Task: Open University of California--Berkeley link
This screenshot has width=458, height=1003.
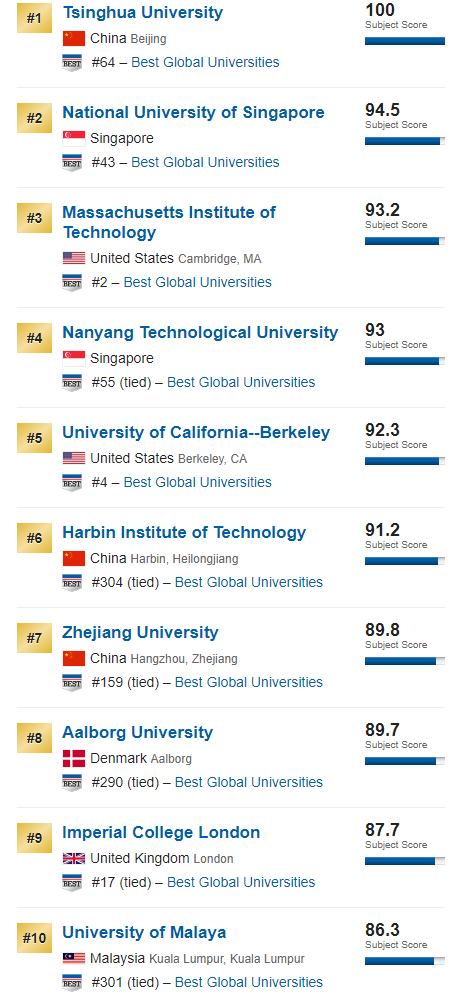Action: click(x=196, y=432)
